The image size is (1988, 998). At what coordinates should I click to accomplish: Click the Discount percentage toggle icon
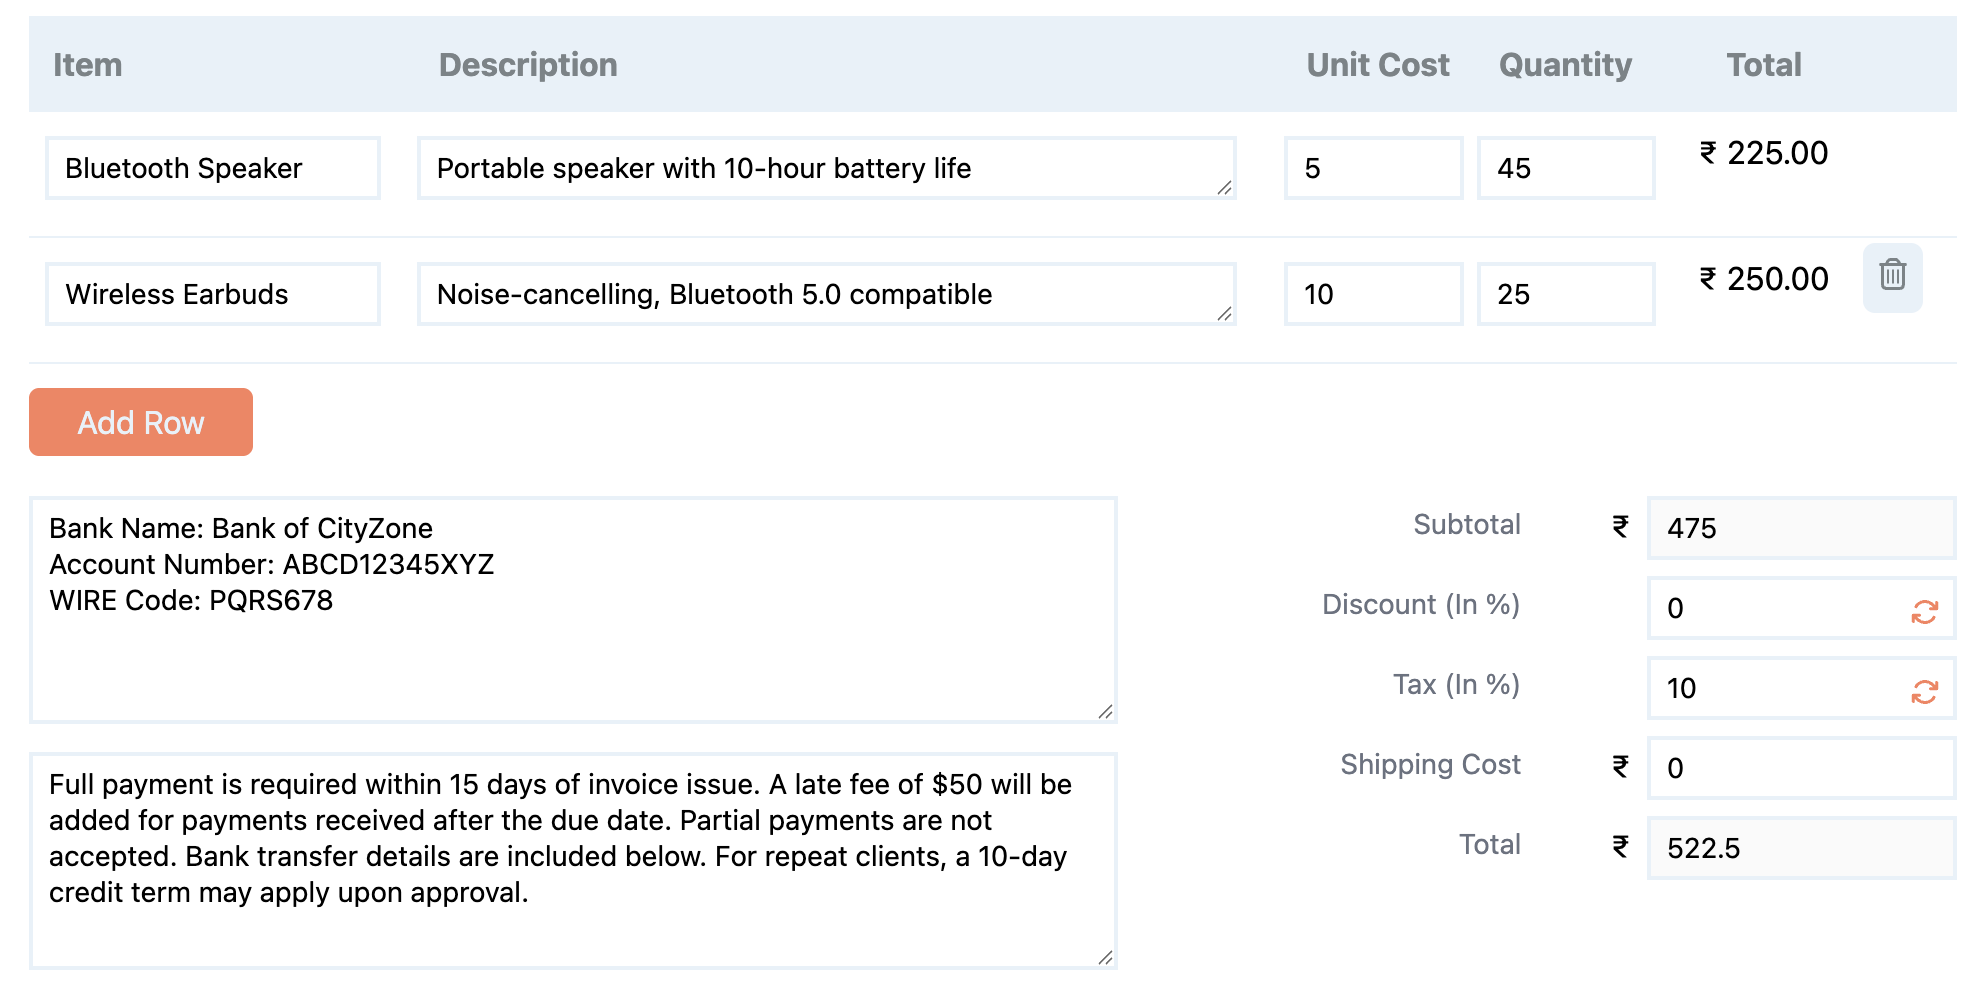click(1924, 611)
